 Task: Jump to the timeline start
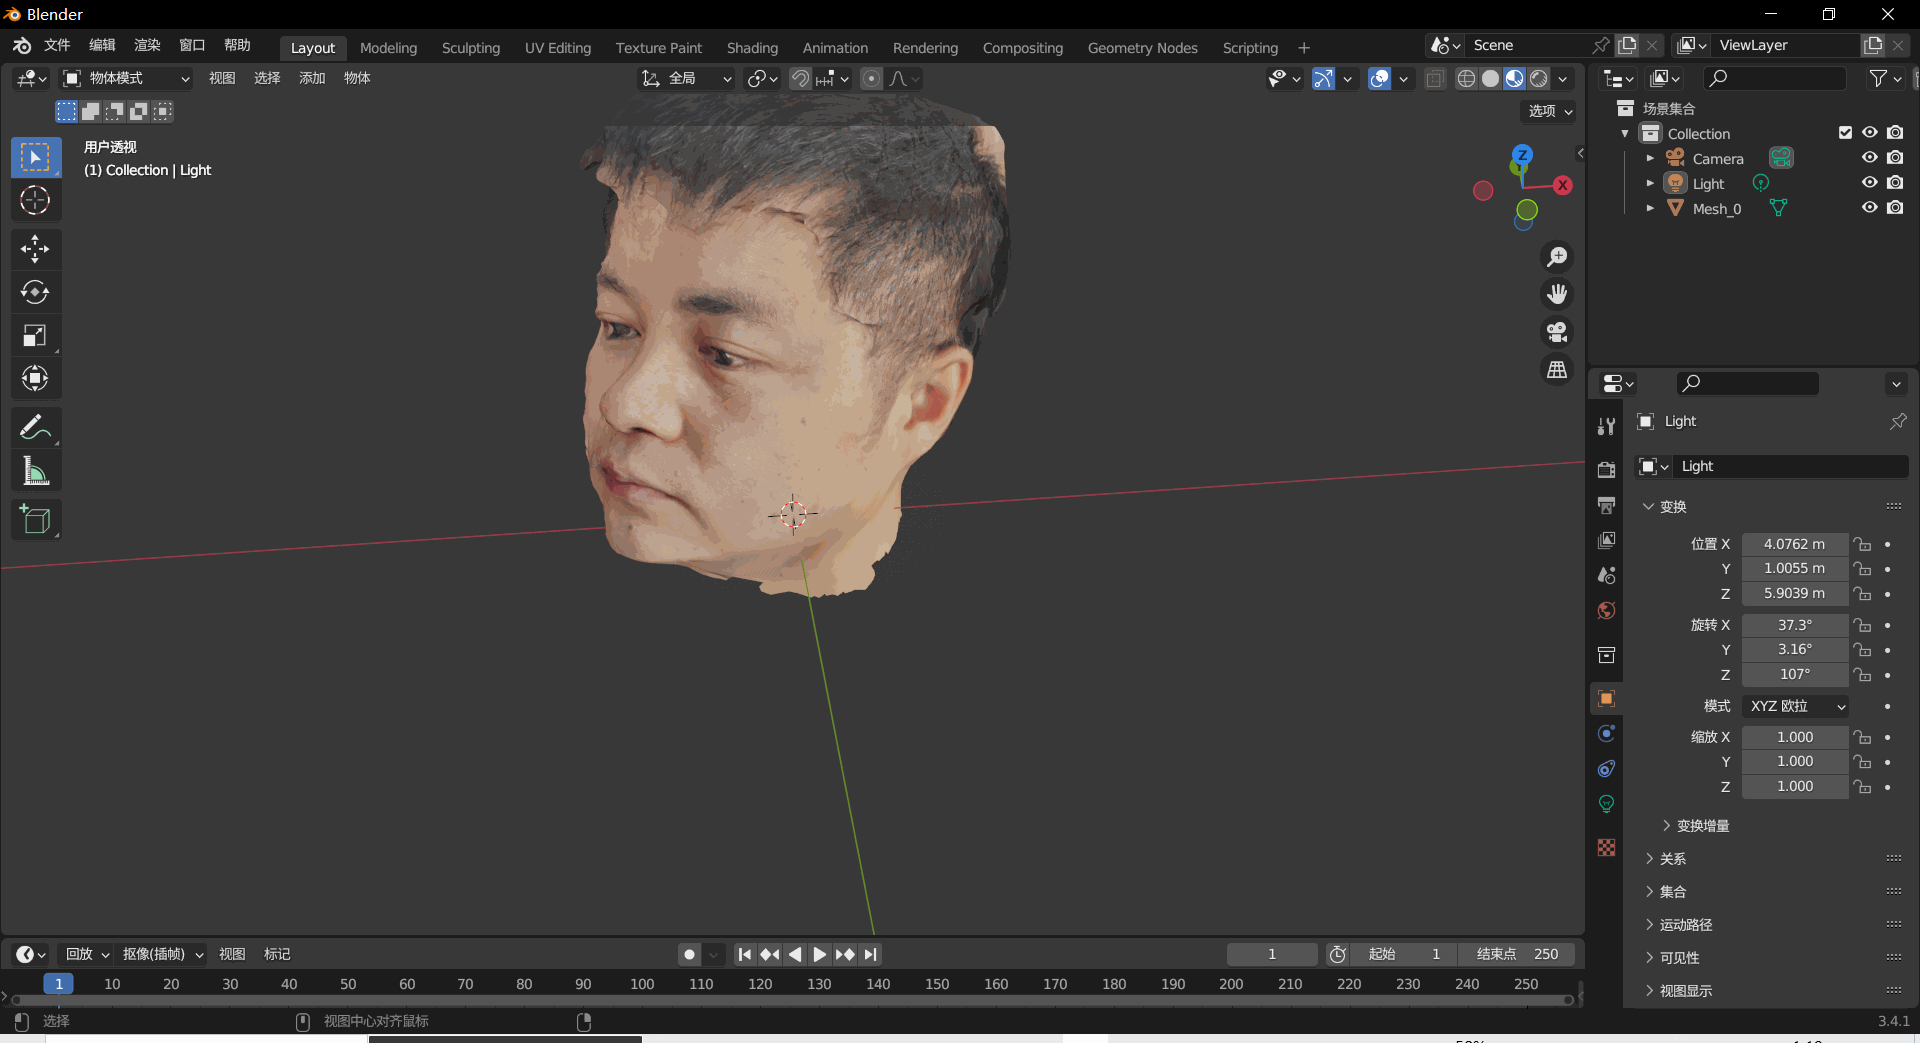point(744,954)
